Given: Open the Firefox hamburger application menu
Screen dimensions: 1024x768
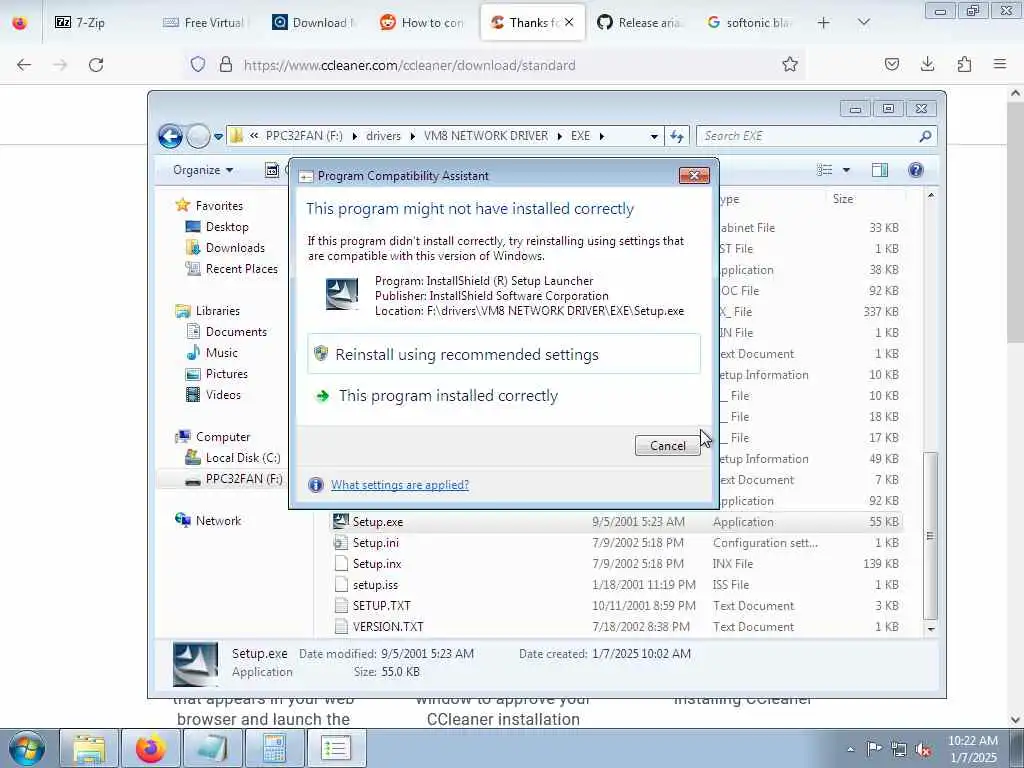Looking at the screenshot, I should point(1000,64).
